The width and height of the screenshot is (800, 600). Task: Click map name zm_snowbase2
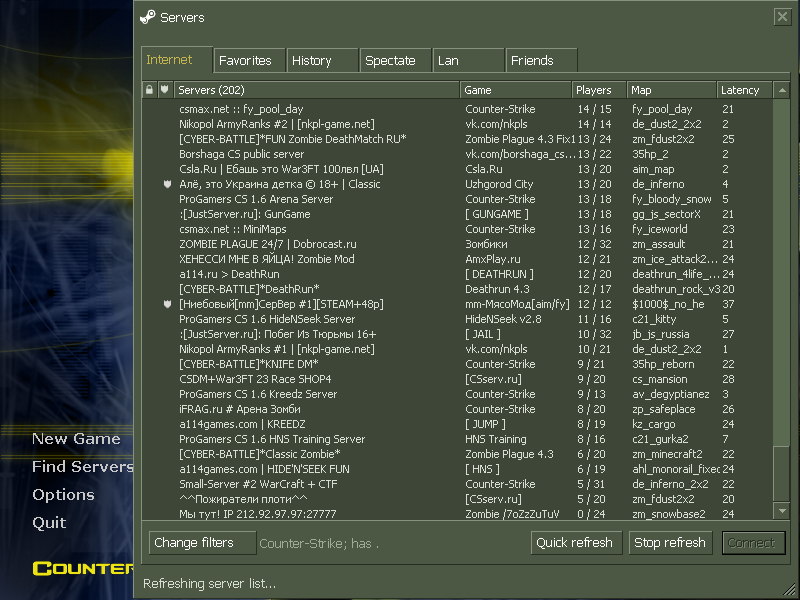(x=668, y=514)
